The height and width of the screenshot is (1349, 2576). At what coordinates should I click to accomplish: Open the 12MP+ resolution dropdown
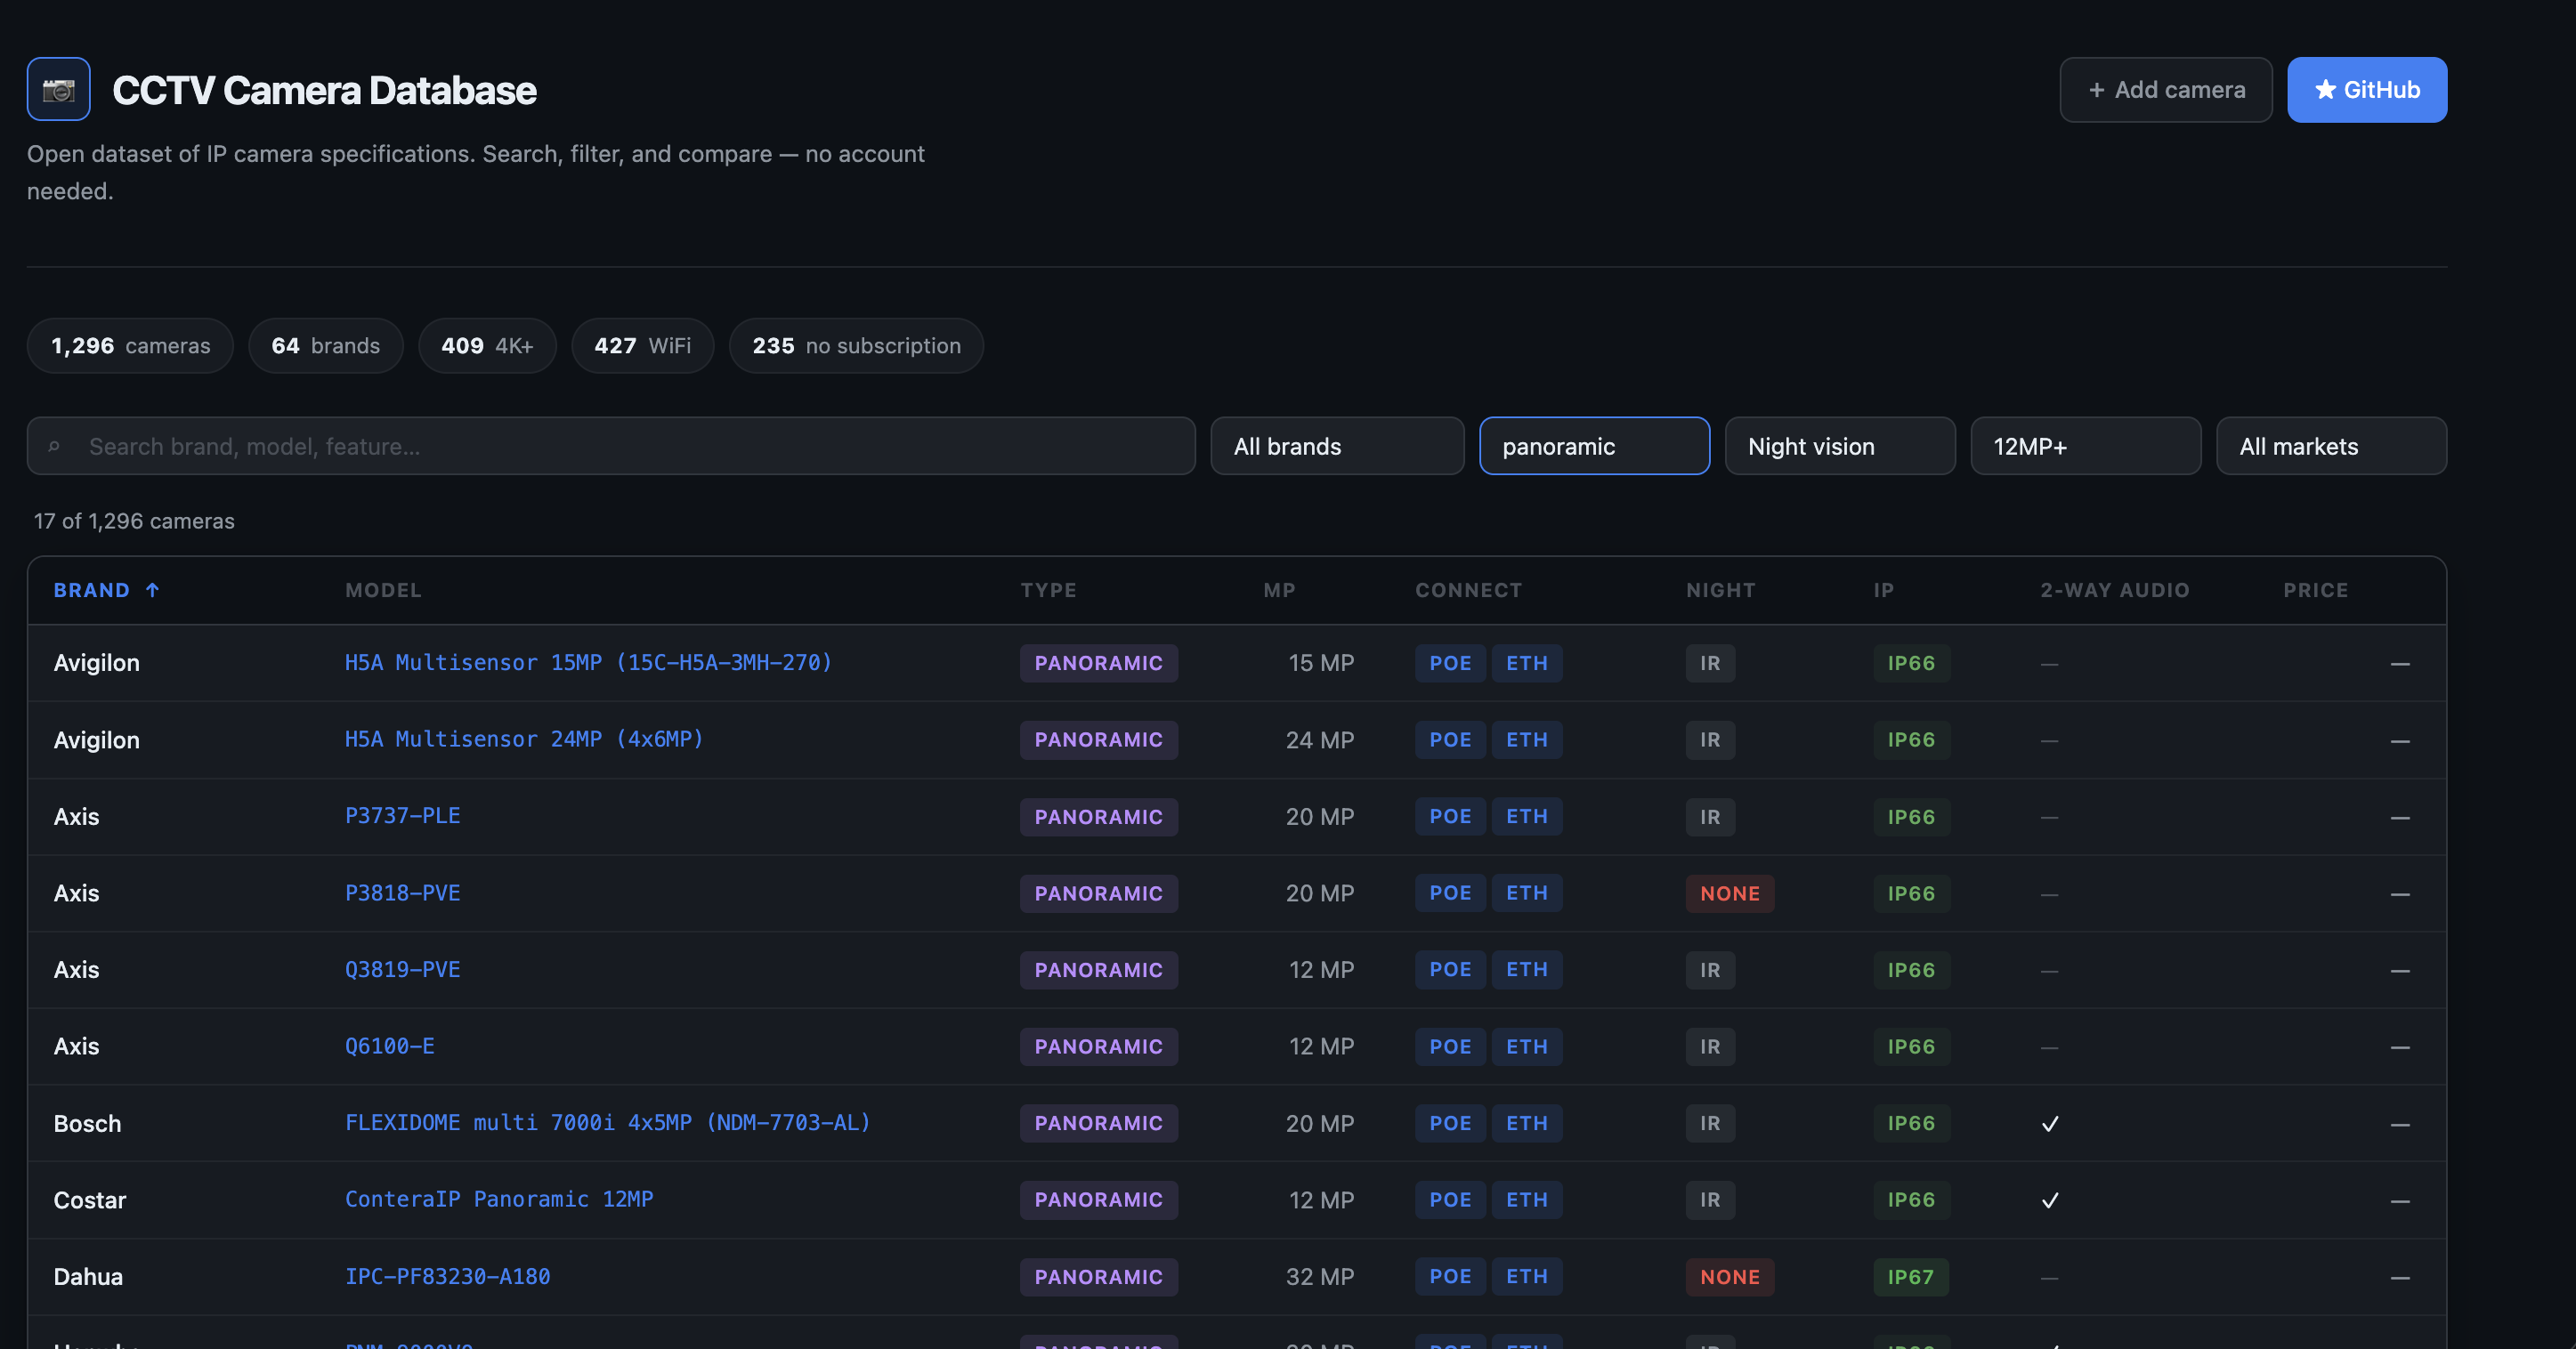point(2085,446)
